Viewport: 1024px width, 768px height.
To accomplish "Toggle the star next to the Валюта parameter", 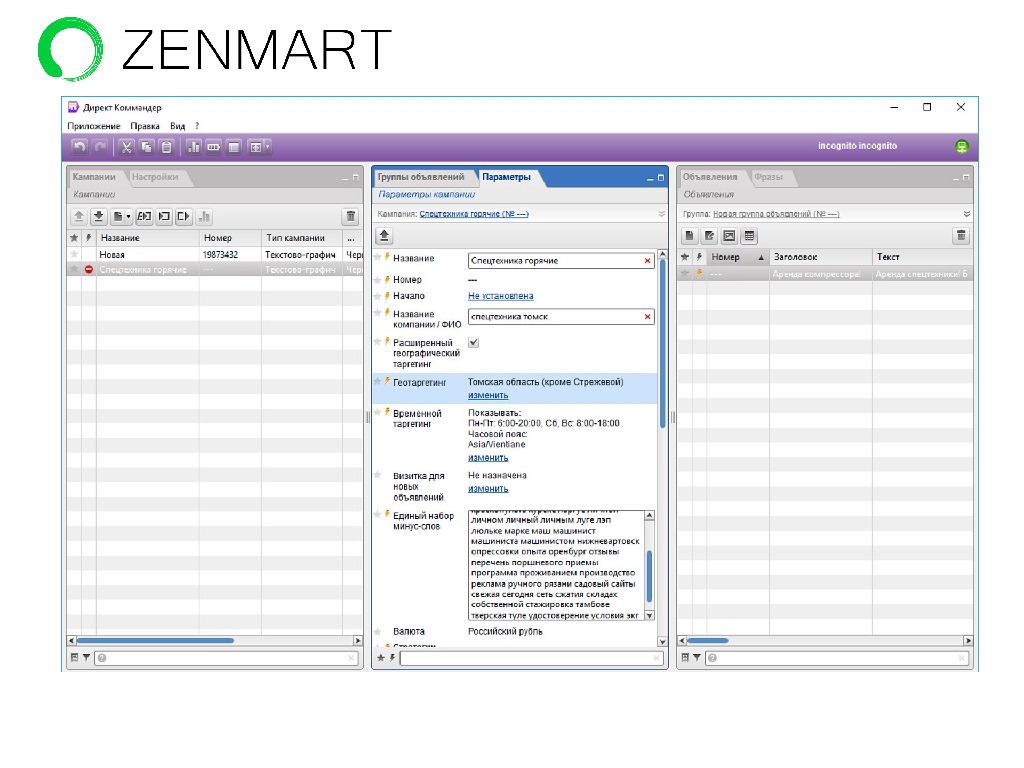I will pos(377,632).
